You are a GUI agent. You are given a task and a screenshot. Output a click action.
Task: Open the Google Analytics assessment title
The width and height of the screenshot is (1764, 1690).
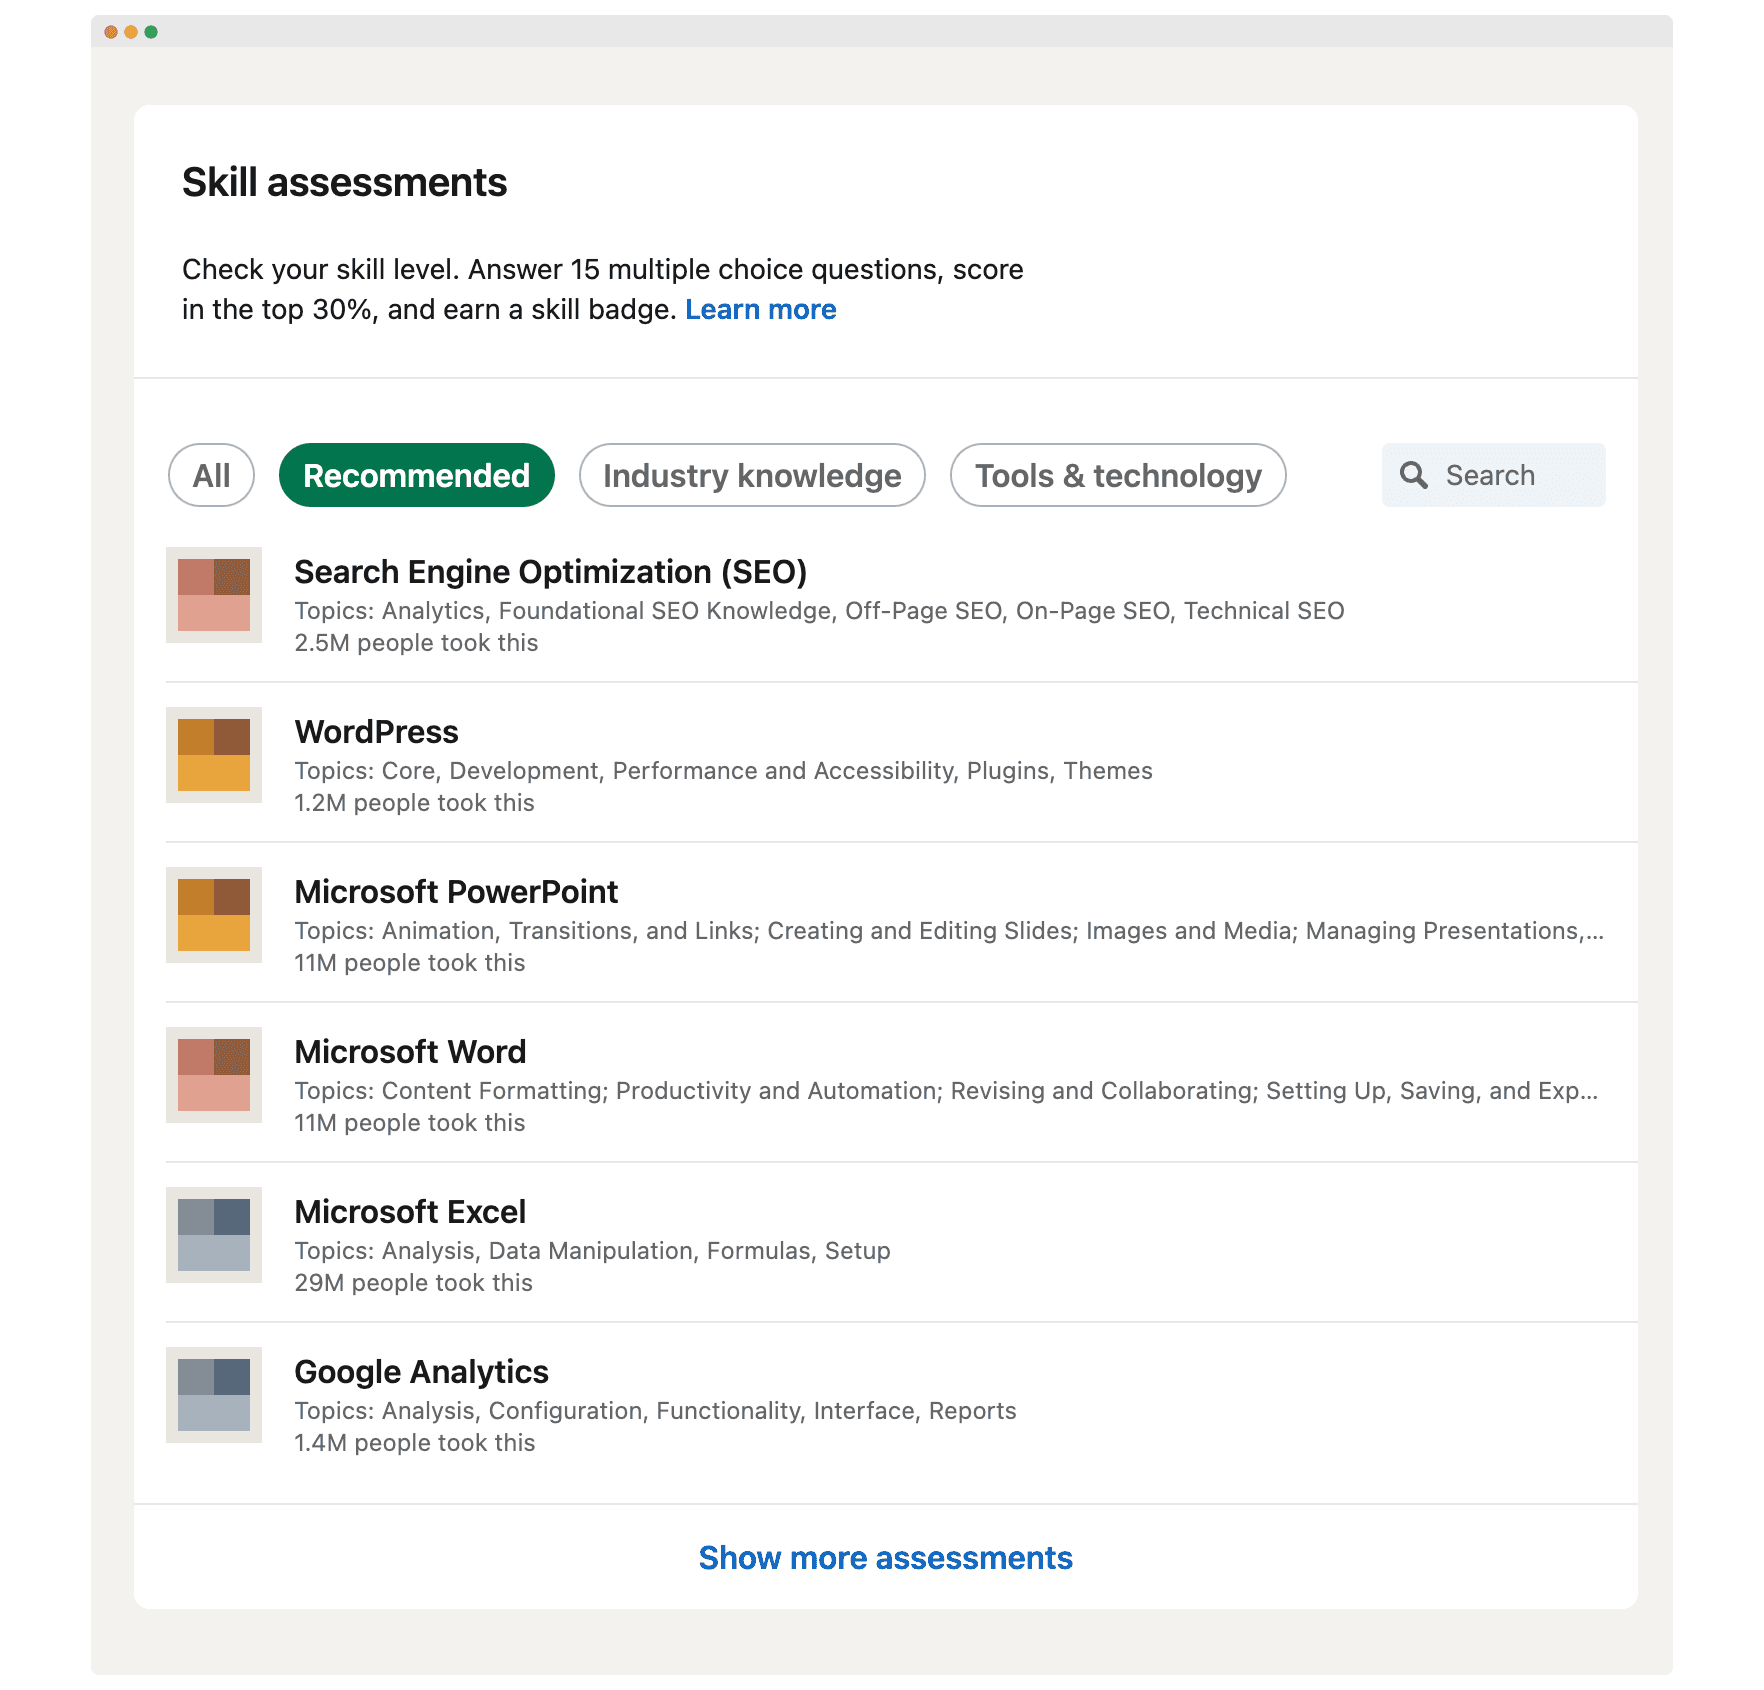pos(419,1372)
